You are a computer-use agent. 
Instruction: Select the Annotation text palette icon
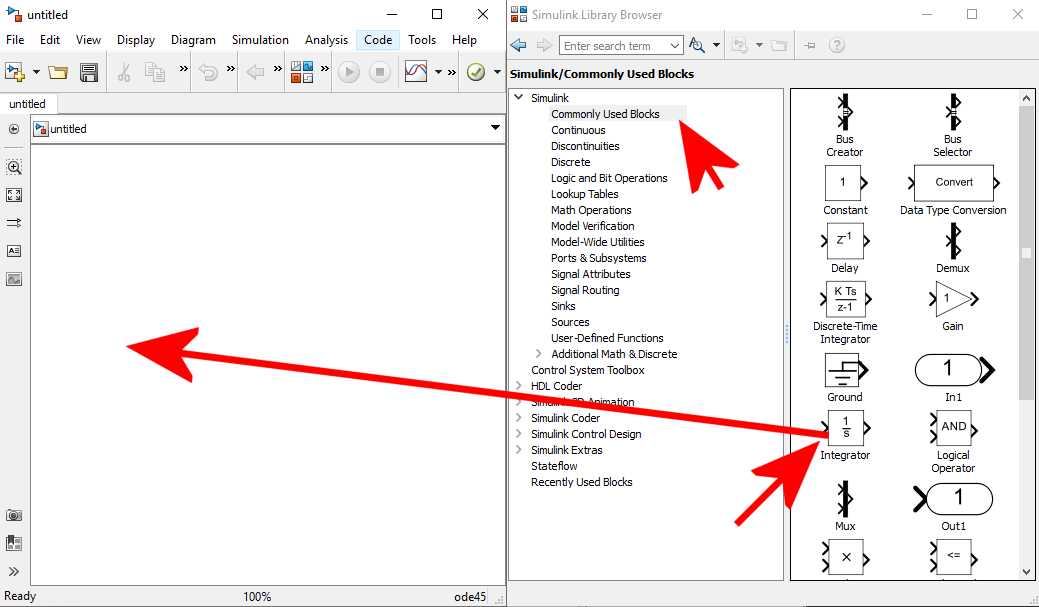click(14, 251)
